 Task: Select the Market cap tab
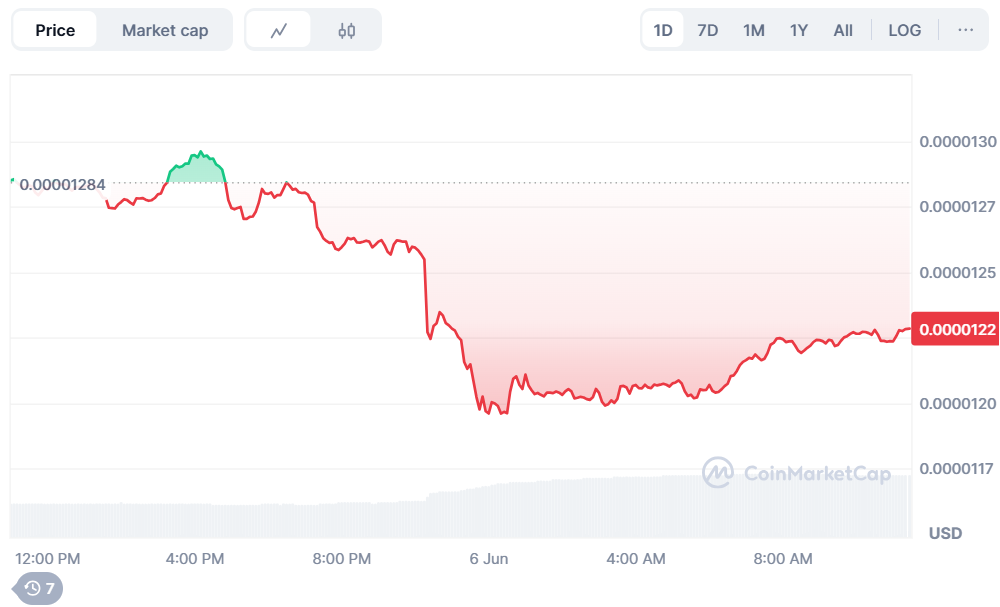pyautogui.click(x=165, y=30)
